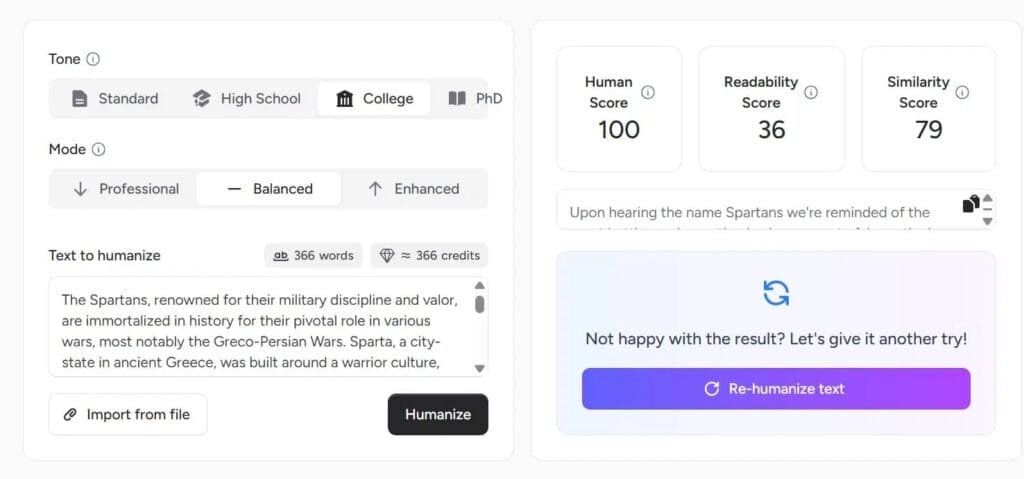Viewport: 1024px width, 479px height.
Task: Click the info icon next to Tone
Action: click(93, 59)
